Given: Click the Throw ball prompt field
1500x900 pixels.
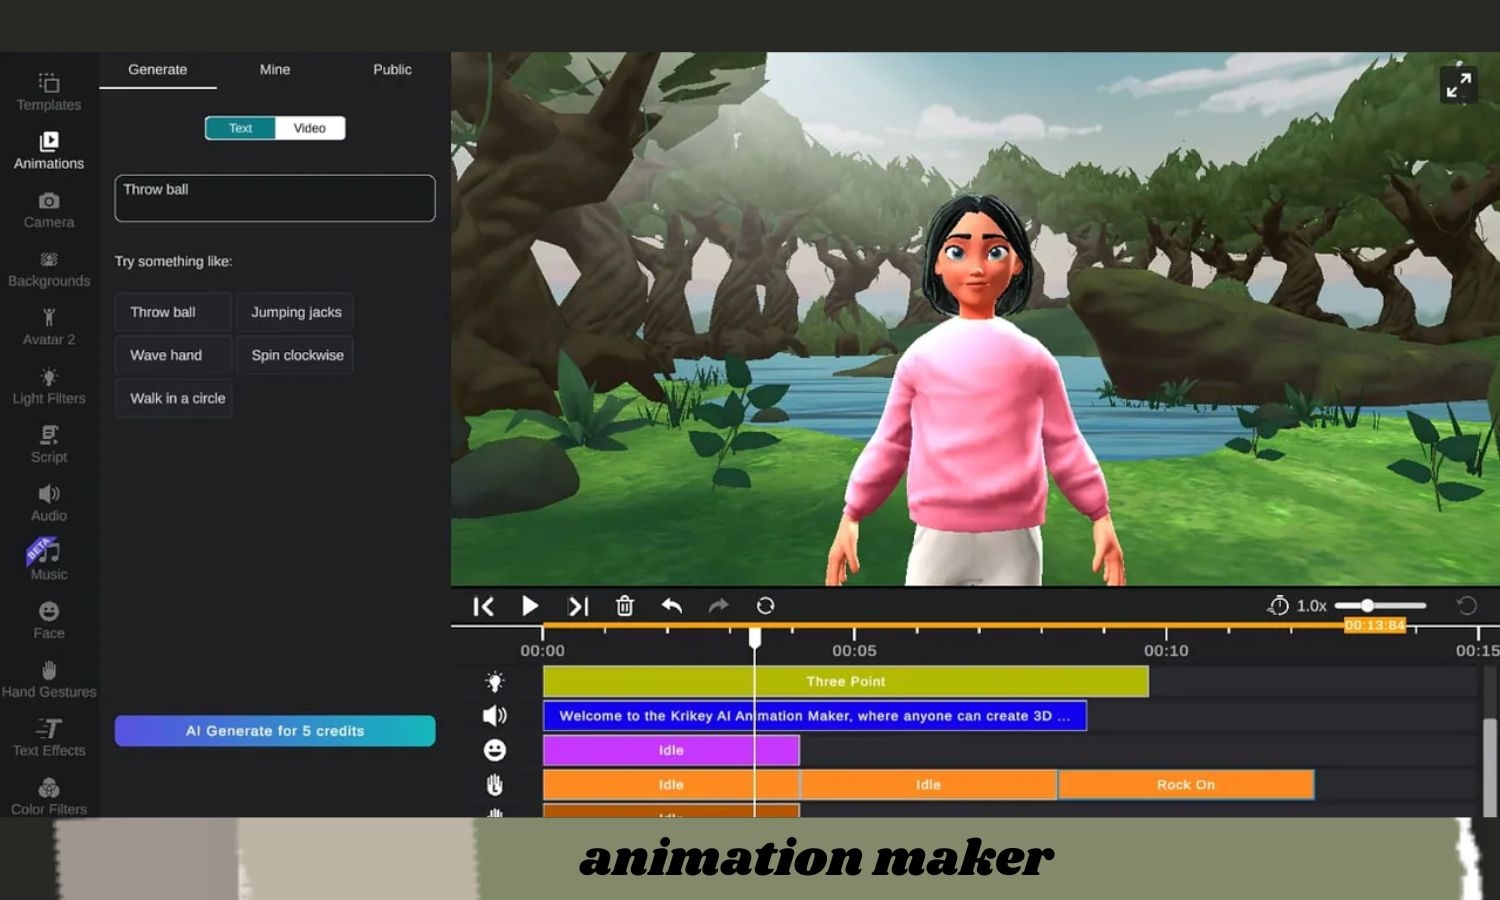Looking at the screenshot, I should click(274, 198).
